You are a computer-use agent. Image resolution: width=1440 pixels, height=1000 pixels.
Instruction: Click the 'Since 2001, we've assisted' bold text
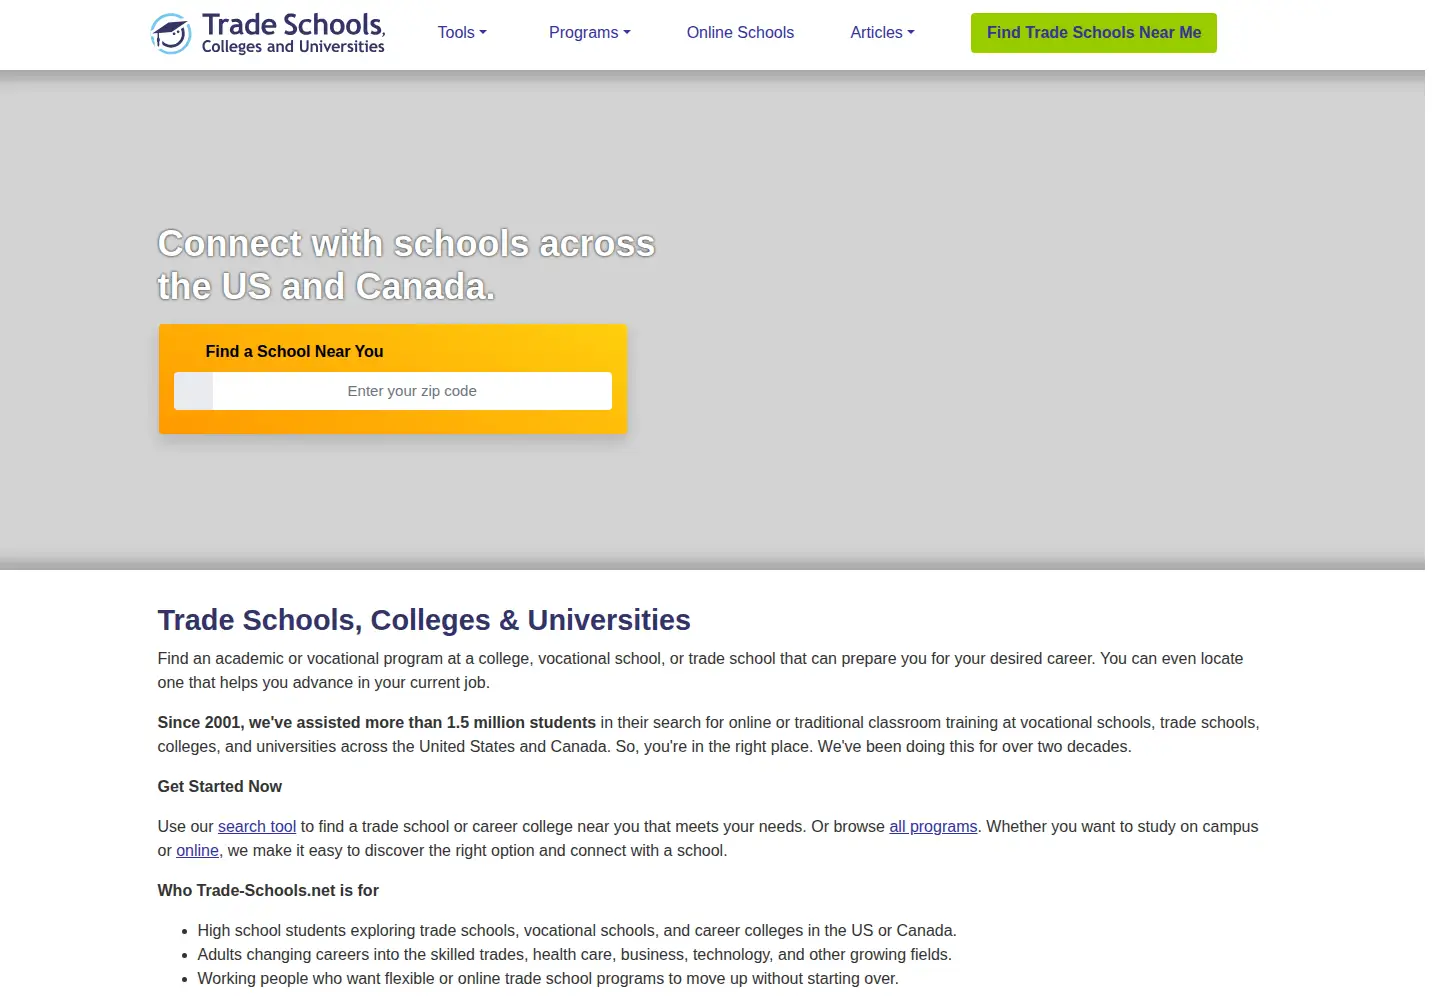point(377,723)
